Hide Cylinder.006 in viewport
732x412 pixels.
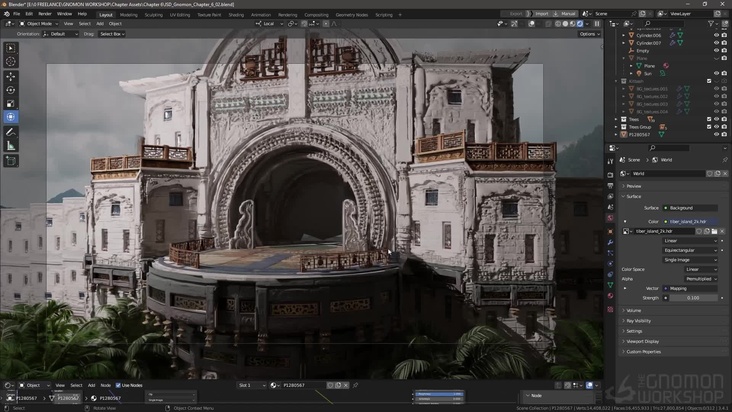click(716, 35)
